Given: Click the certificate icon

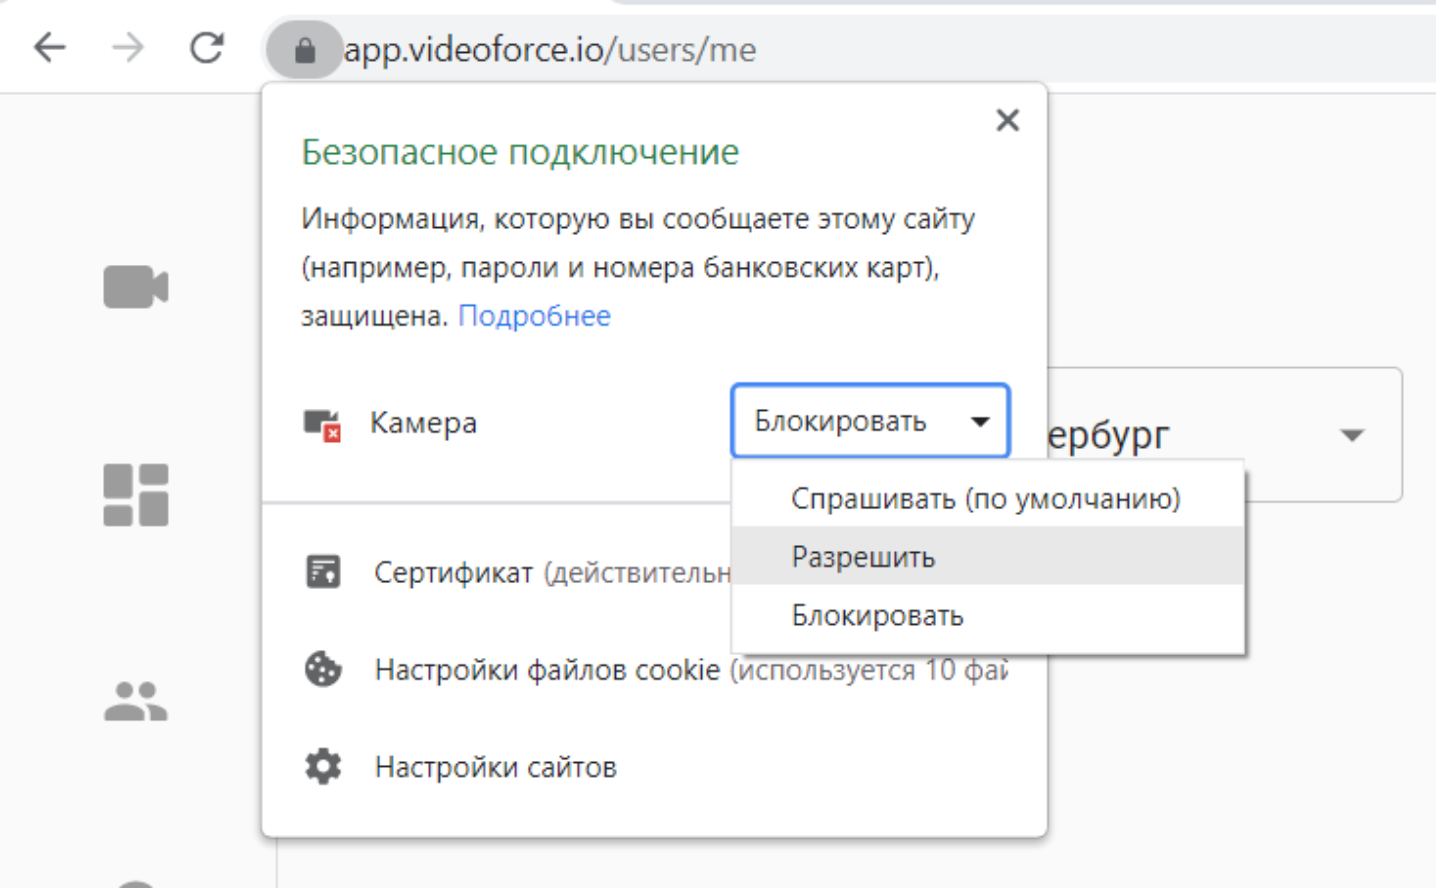Looking at the screenshot, I should (323, 572).
